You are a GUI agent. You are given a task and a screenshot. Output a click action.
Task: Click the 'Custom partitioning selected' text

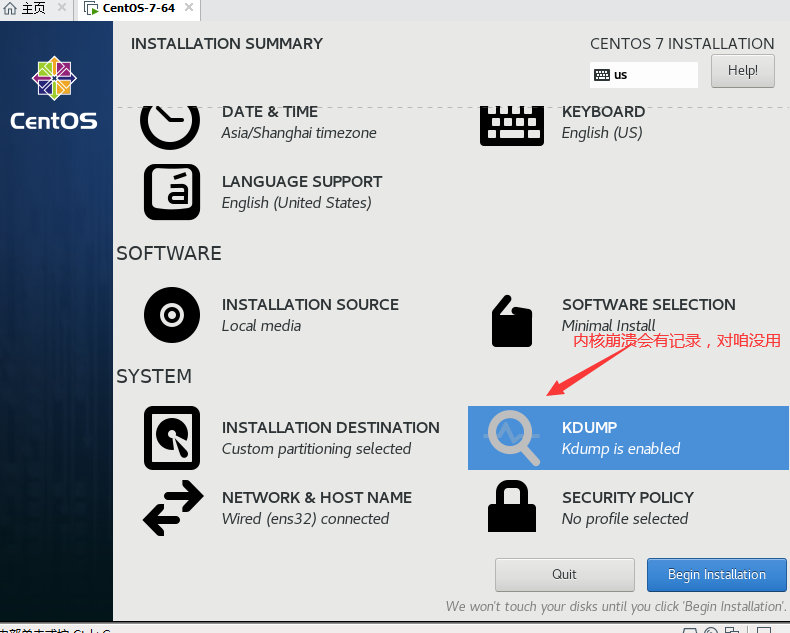pos(316,449)
